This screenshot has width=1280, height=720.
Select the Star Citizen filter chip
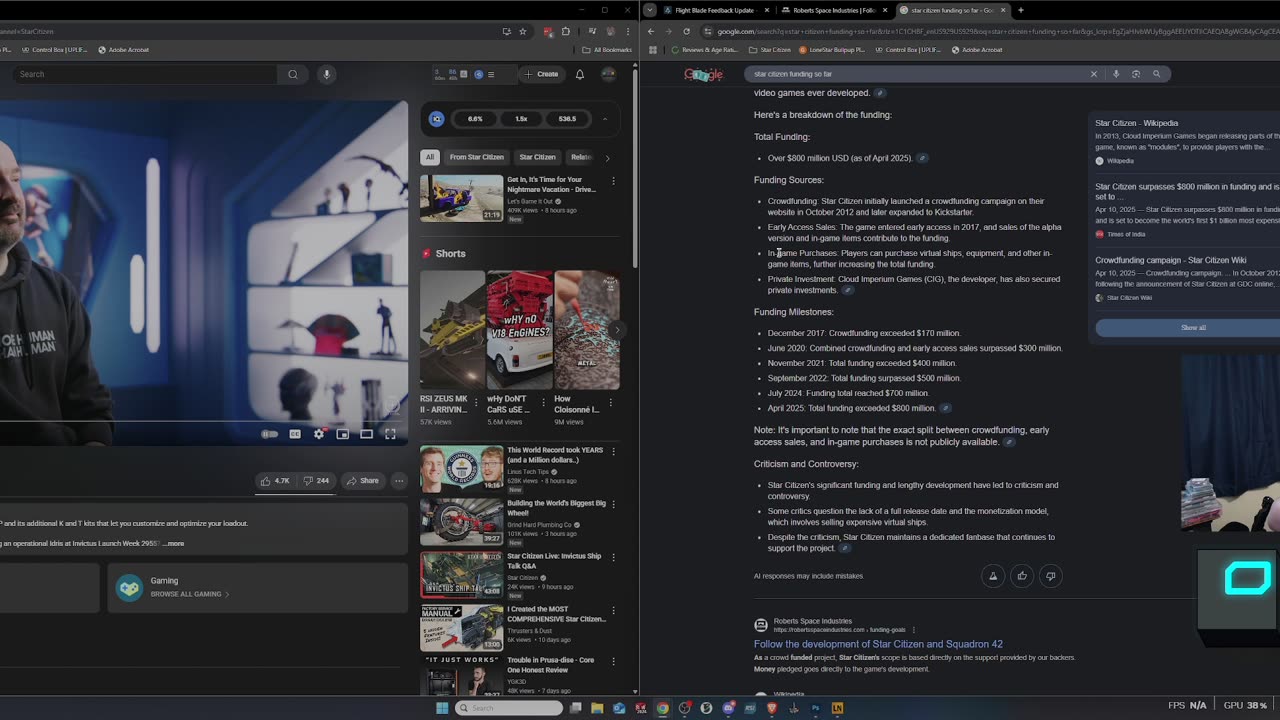point(537,157)
